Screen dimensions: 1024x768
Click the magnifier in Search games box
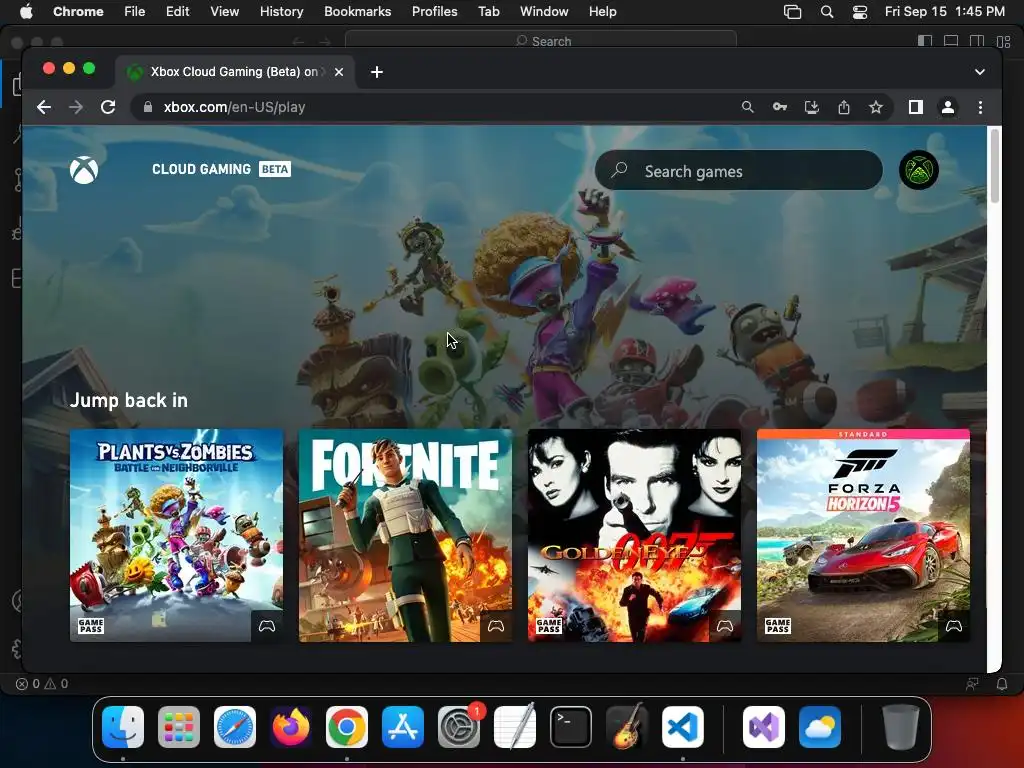tap(619, 170)
